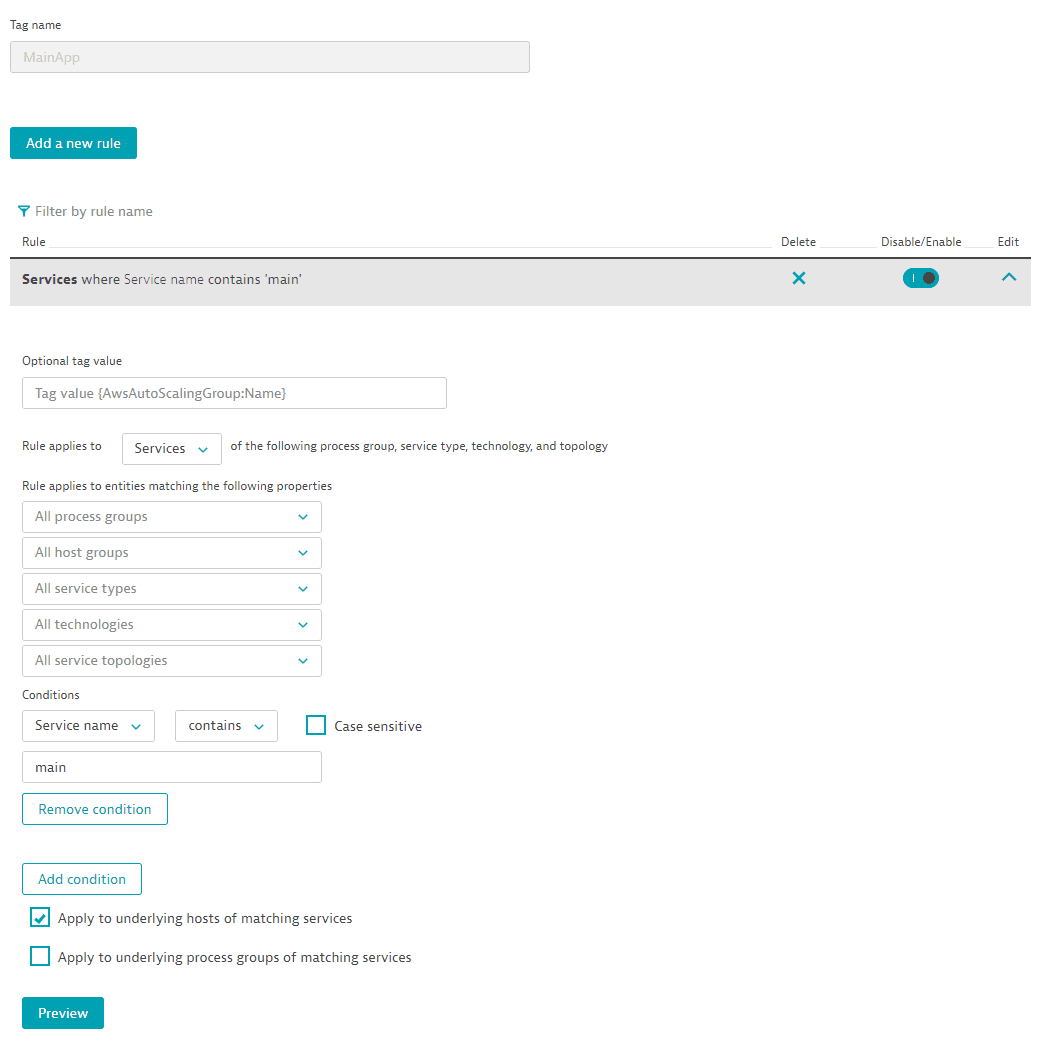Image resolution: width=1037 pixels, height=1061 pixels.
Task: Click the Add a new rule button
Action: click(x=73, y=143)
